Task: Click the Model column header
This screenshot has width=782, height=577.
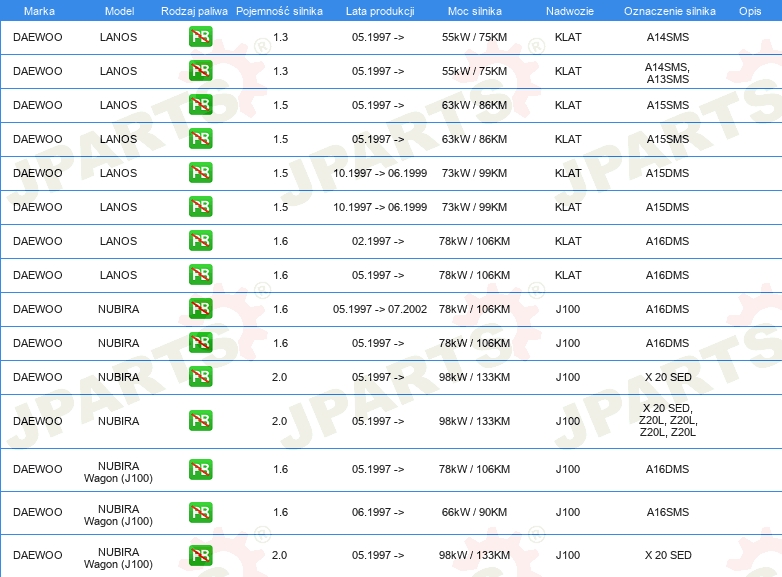Action: click(119, 11)
